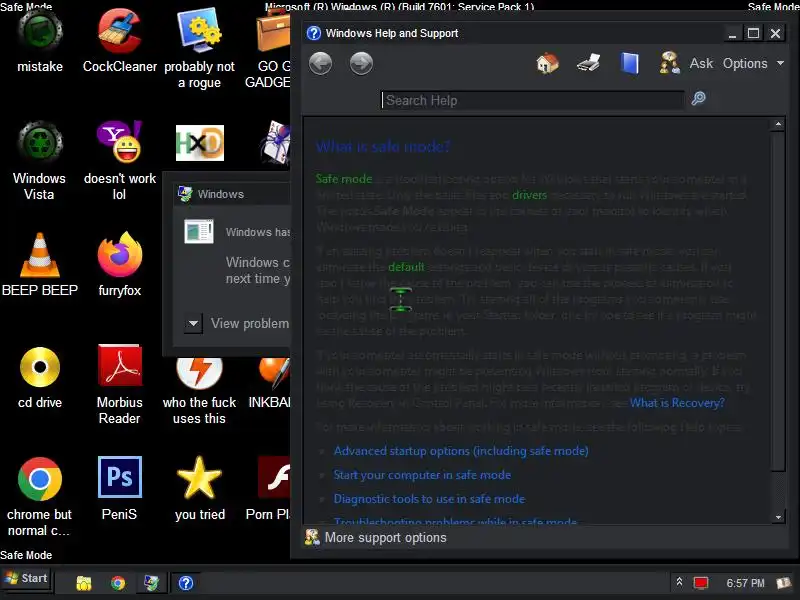Click the green 'default' glossary term
The height and width of the screenshot is (600, 800).
[x=406, y=267]
